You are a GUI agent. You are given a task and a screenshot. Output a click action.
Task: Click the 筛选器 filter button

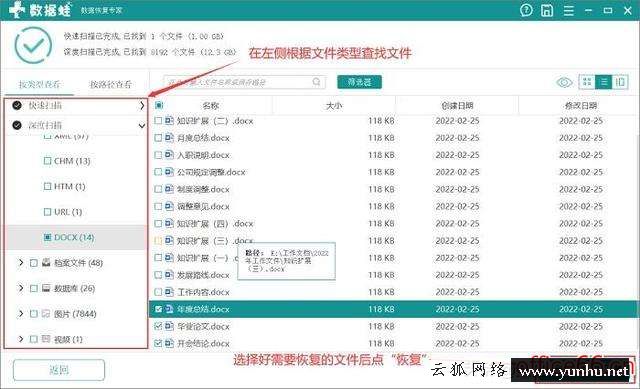point(360,82)
